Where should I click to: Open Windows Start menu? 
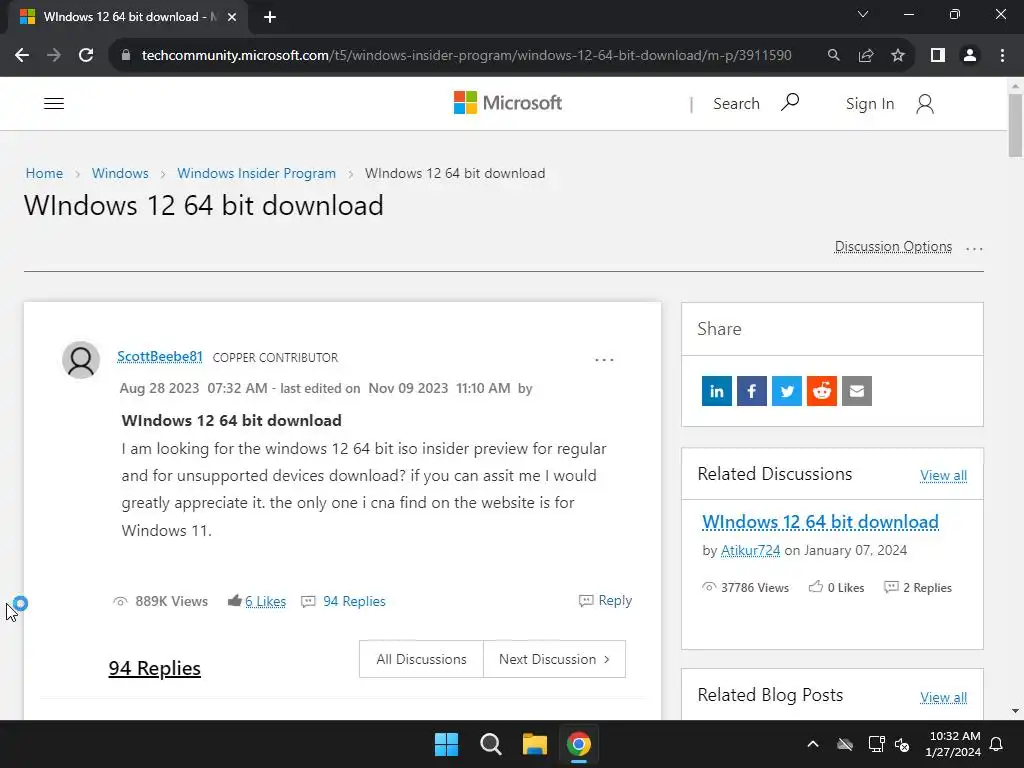click(447, 744)
